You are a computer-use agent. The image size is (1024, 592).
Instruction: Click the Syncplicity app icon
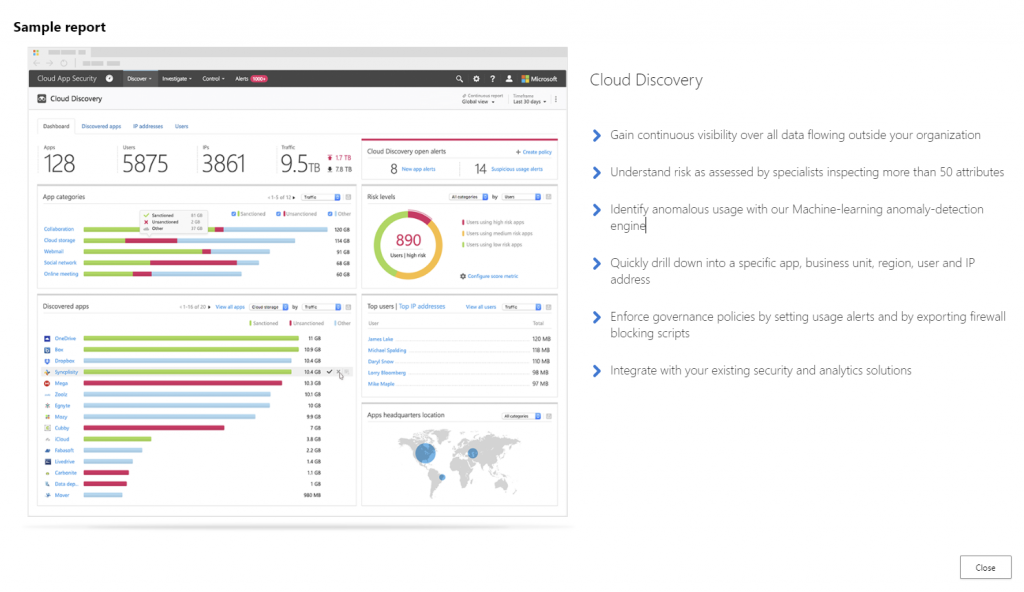47,372
